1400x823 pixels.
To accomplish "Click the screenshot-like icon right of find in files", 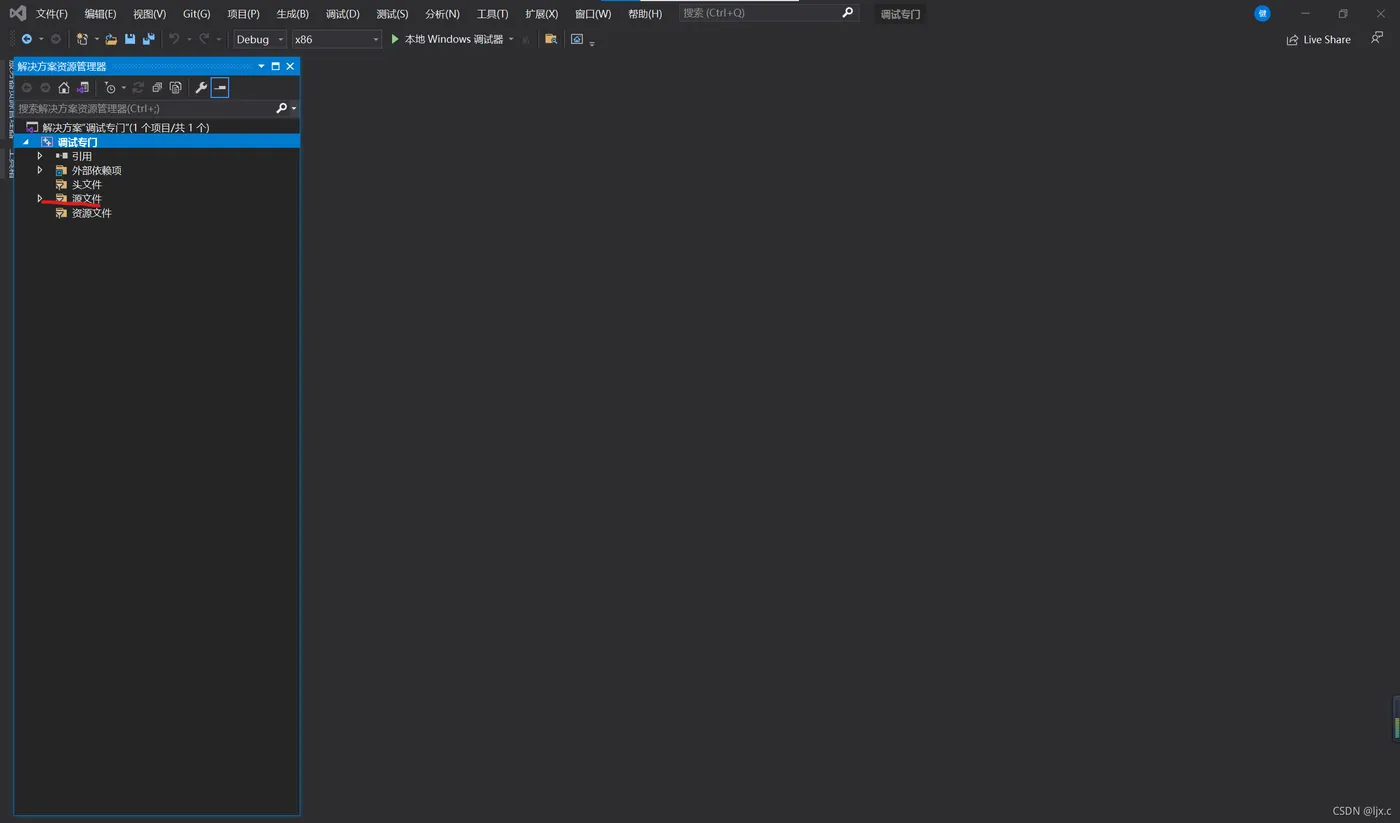I will coord(577,39).
